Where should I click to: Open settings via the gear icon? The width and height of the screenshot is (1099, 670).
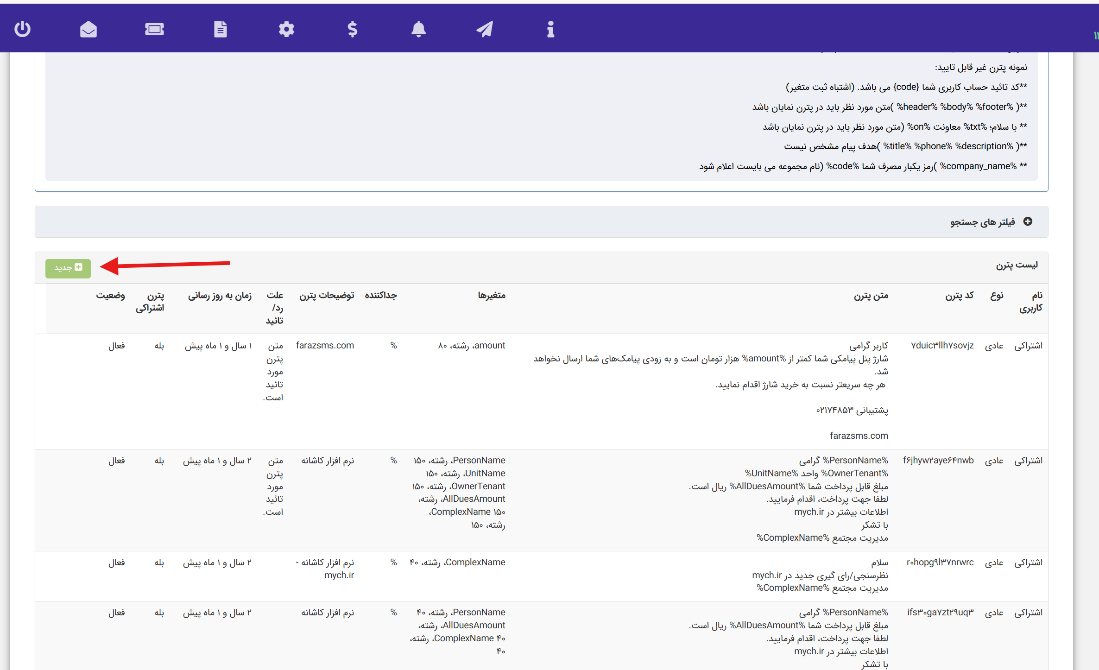[x=286, y=29]
